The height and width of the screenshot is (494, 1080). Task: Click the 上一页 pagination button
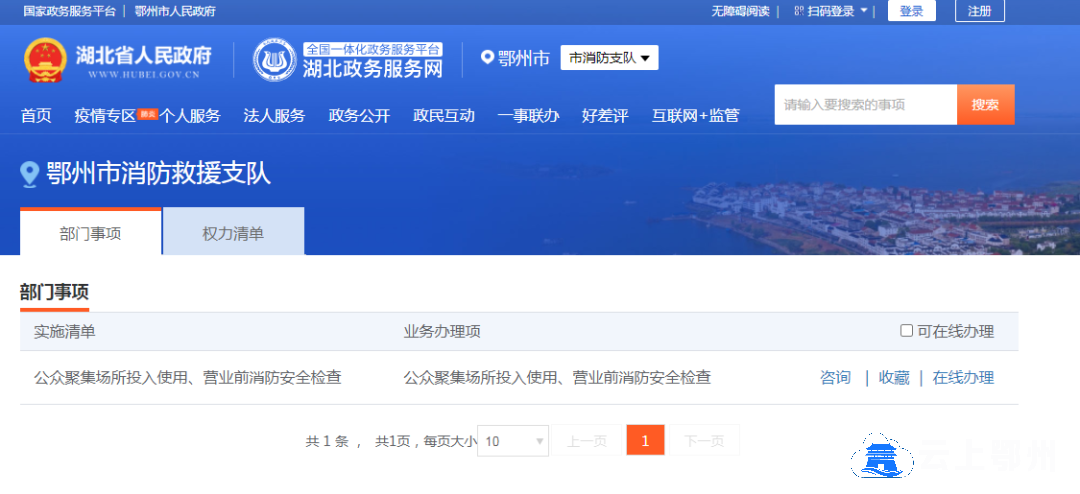click(x=587, y=441)
